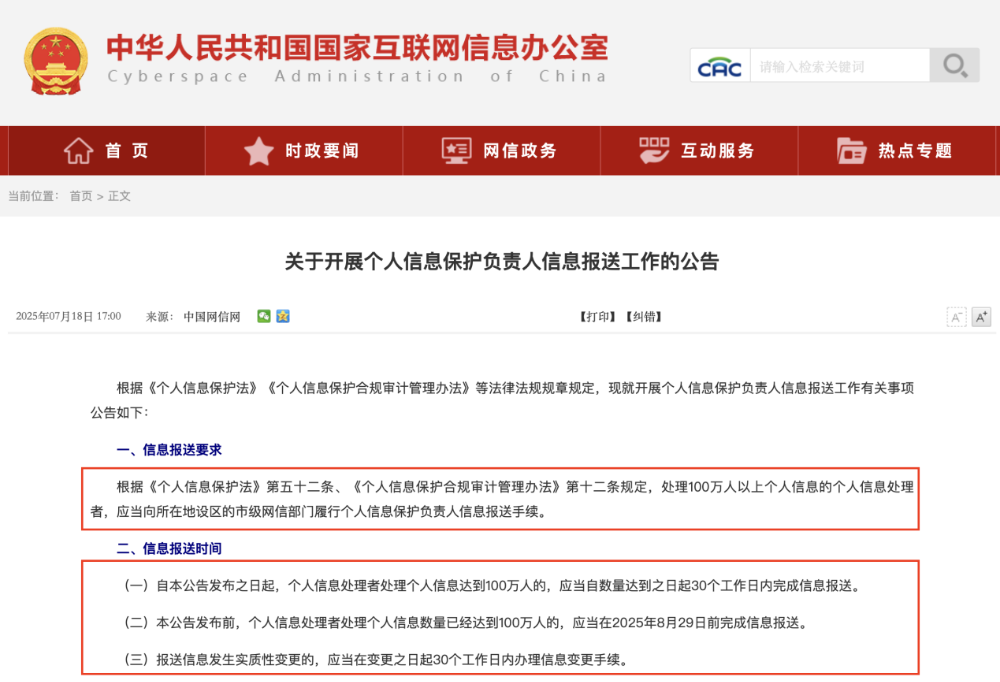Click the 当前位置： label
Viewport: 1000px width, 682px height.
tap(34, 196)
